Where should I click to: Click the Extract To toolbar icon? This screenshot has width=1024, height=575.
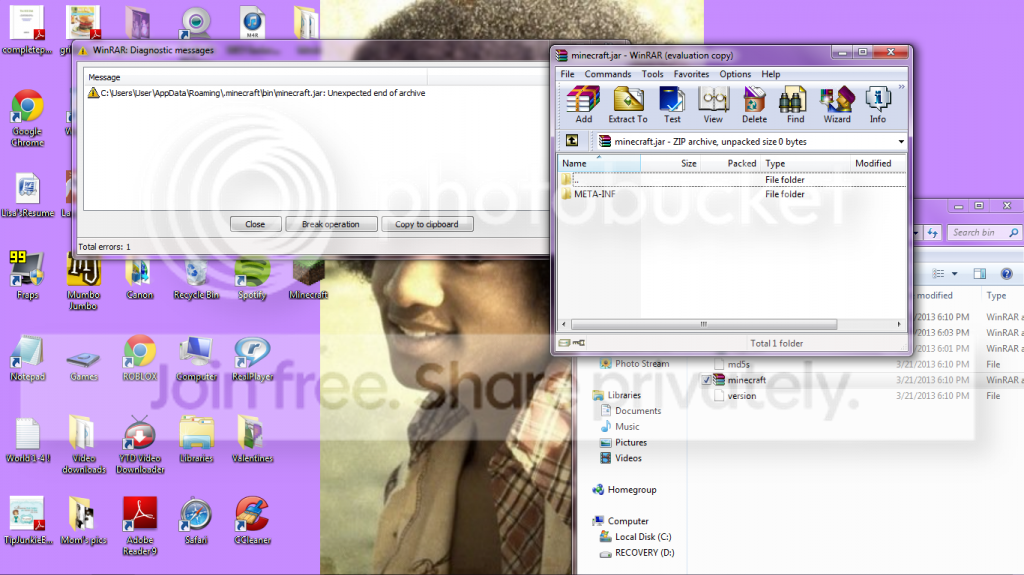628,104
